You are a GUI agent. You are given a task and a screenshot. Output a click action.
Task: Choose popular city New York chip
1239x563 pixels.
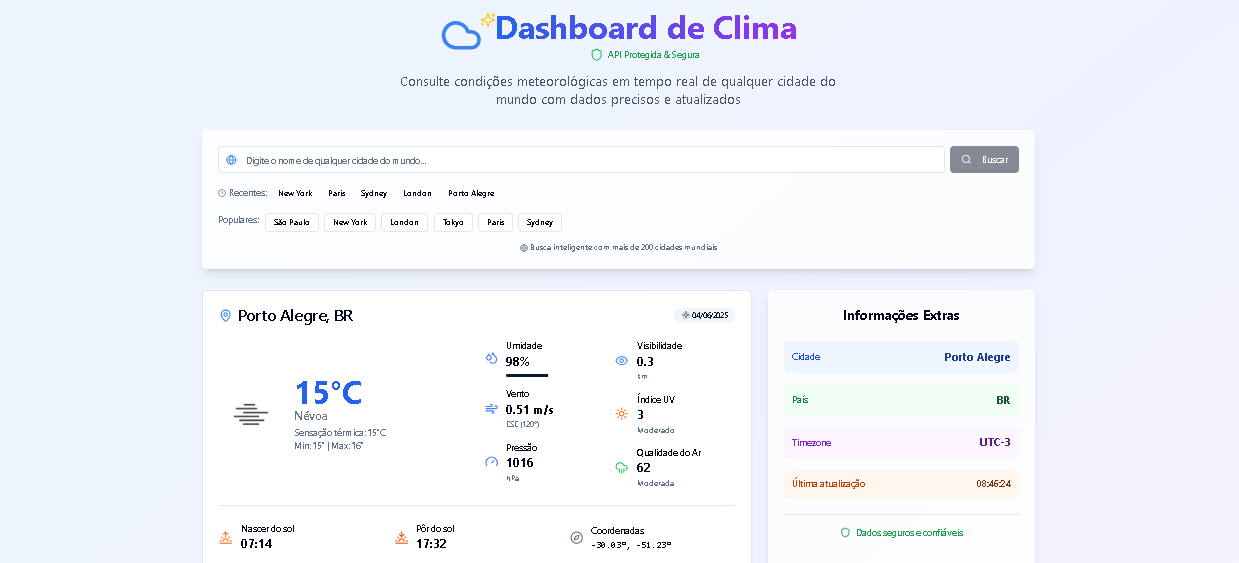point(350,222)
